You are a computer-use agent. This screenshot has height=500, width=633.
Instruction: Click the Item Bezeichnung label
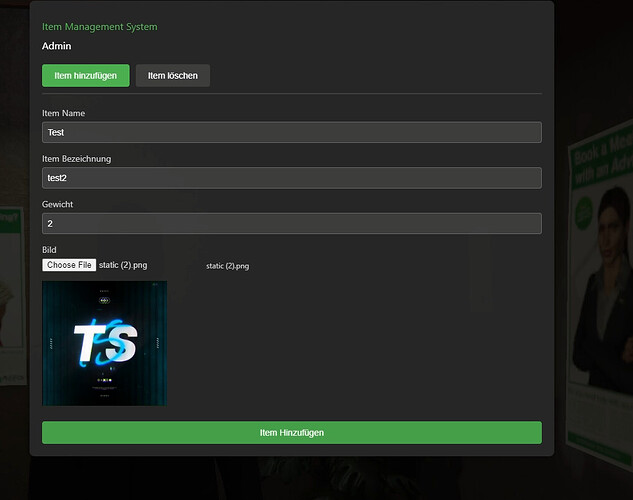77,159
